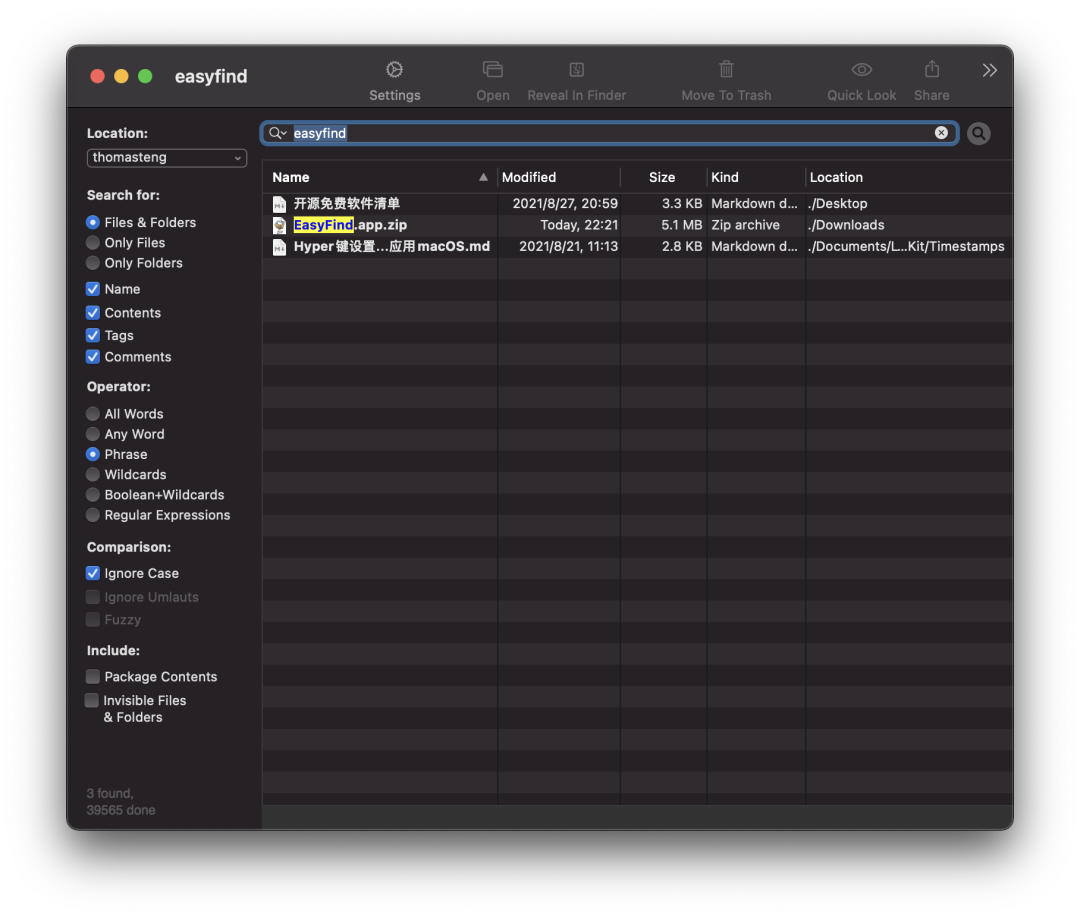Select the Only Files radio button
This screenshot has width=1080, height=918.
93,243
